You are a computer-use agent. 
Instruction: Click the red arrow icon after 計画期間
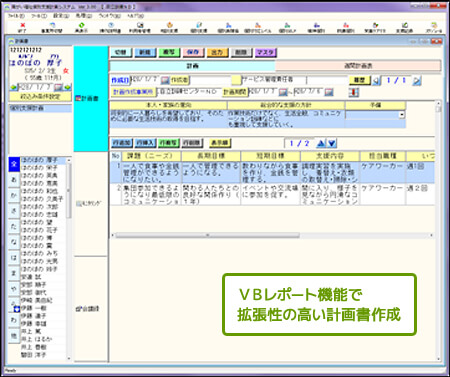[x=354, y=92]
